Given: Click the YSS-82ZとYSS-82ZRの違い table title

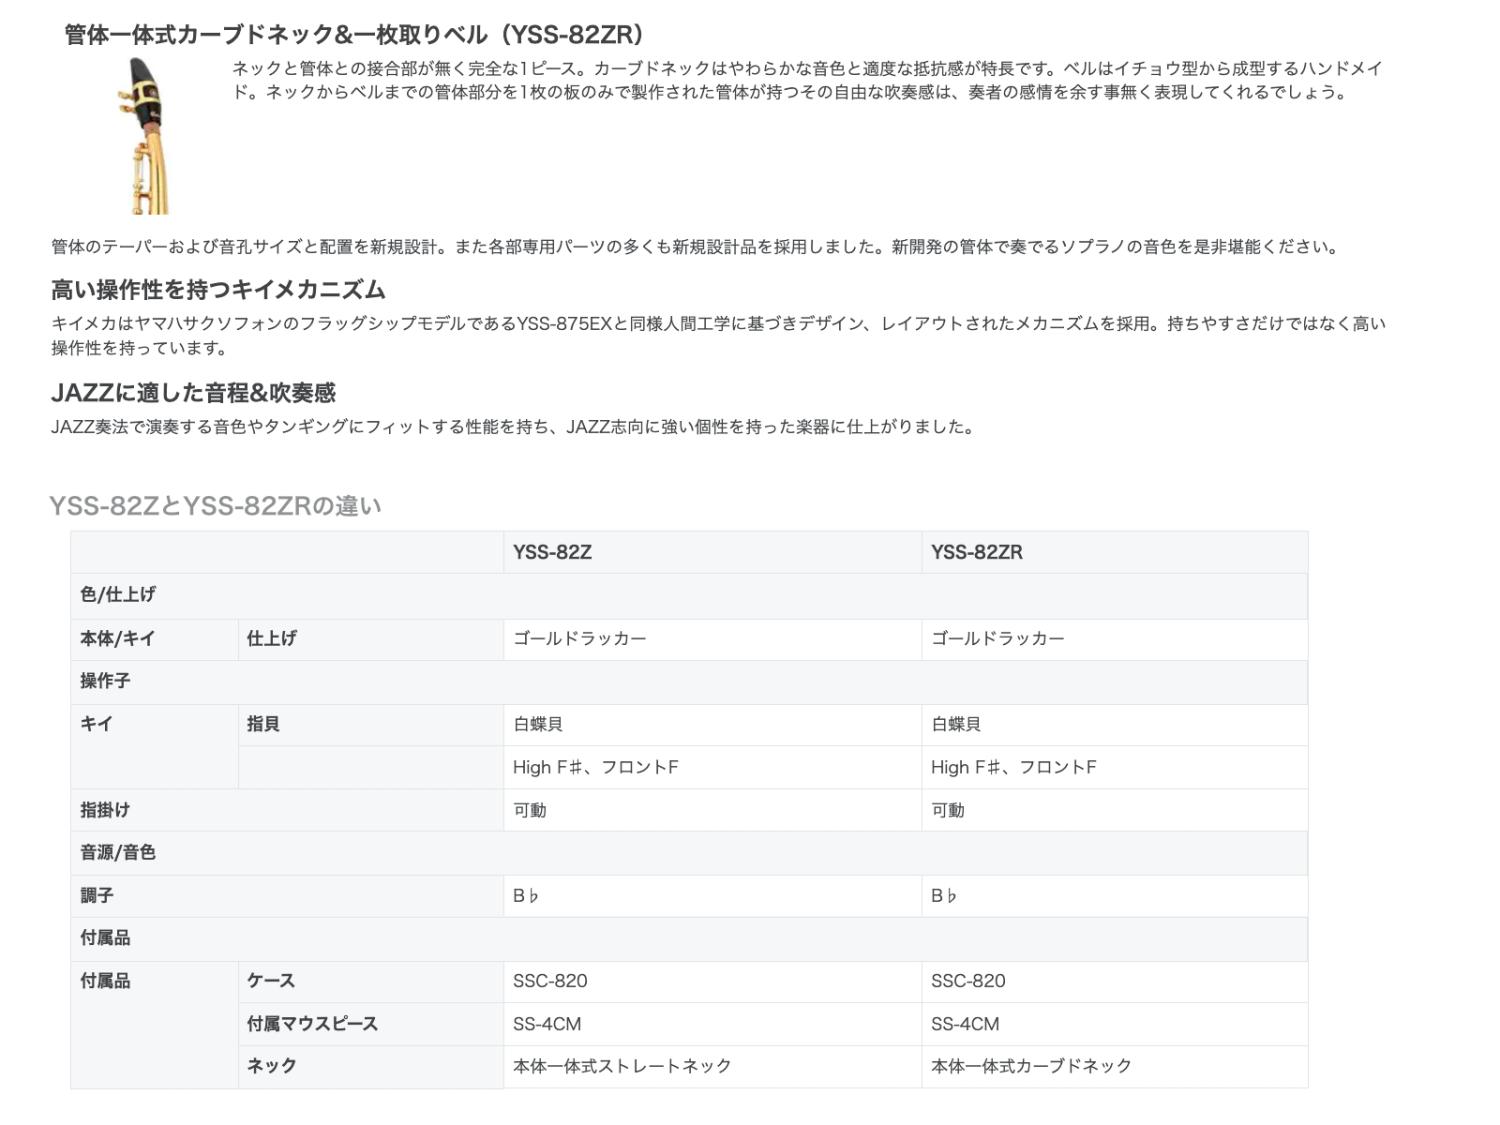Looking at the screenshot, I should click(215, 506).
